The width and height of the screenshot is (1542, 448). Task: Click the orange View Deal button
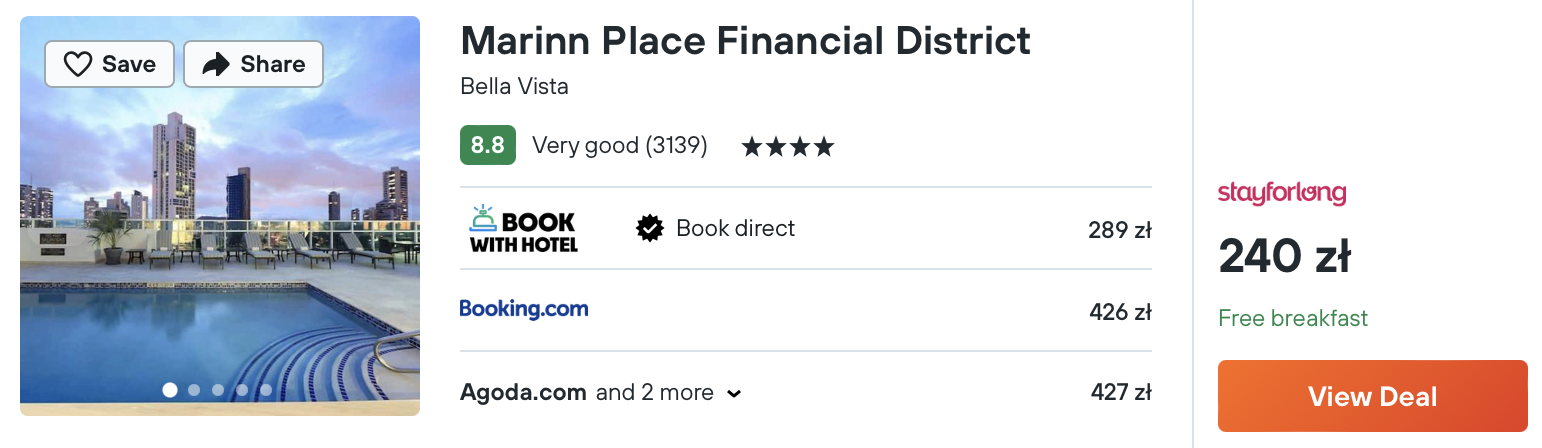coord(1373,396)
